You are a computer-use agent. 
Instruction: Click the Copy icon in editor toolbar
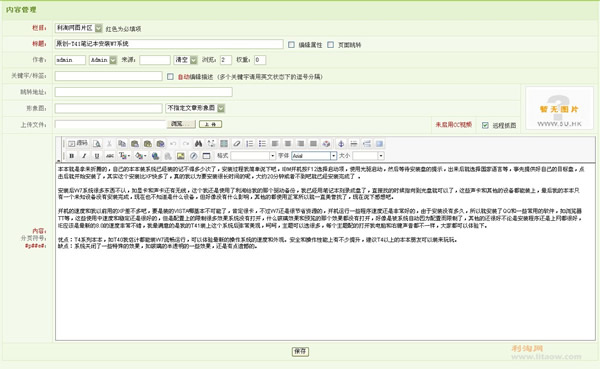click(122, 144)
